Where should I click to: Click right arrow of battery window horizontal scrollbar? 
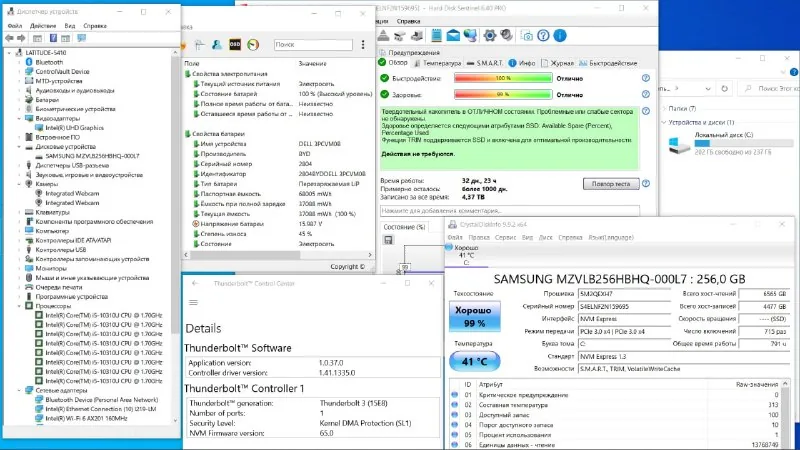[370, 254]
